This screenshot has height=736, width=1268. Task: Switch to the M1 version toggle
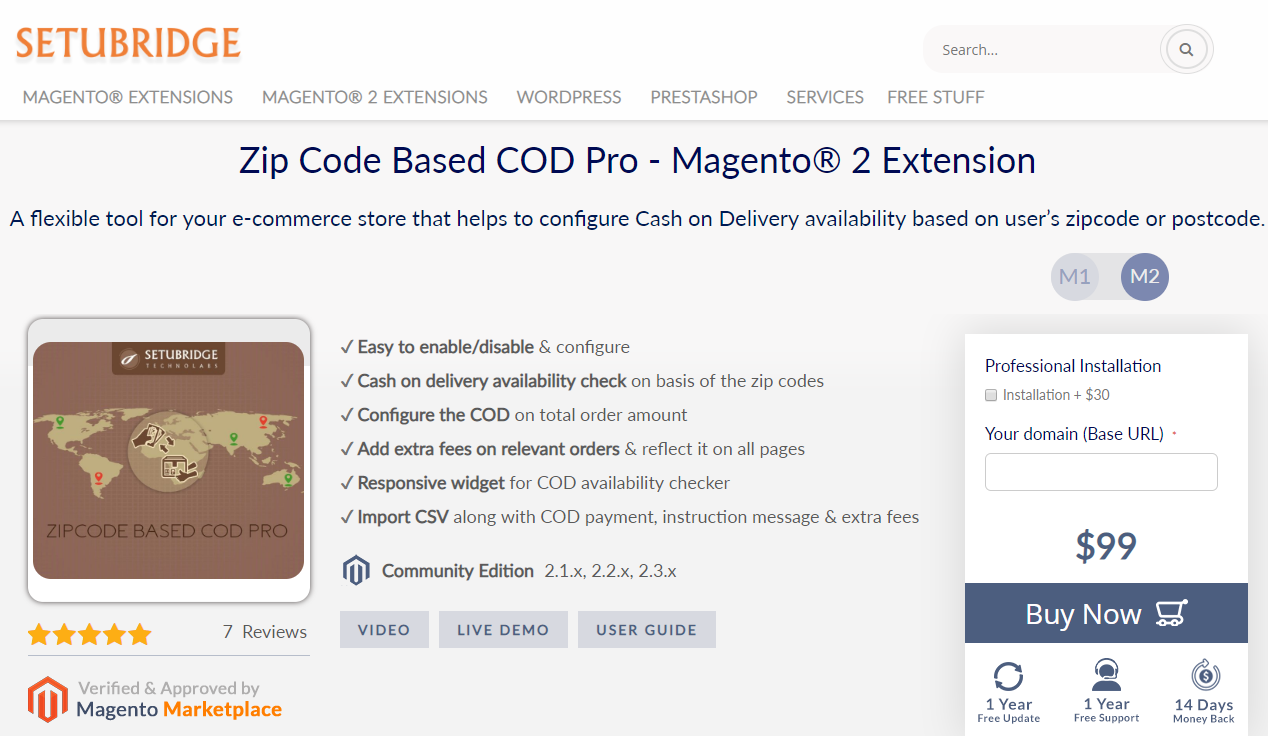point(1075,277)
